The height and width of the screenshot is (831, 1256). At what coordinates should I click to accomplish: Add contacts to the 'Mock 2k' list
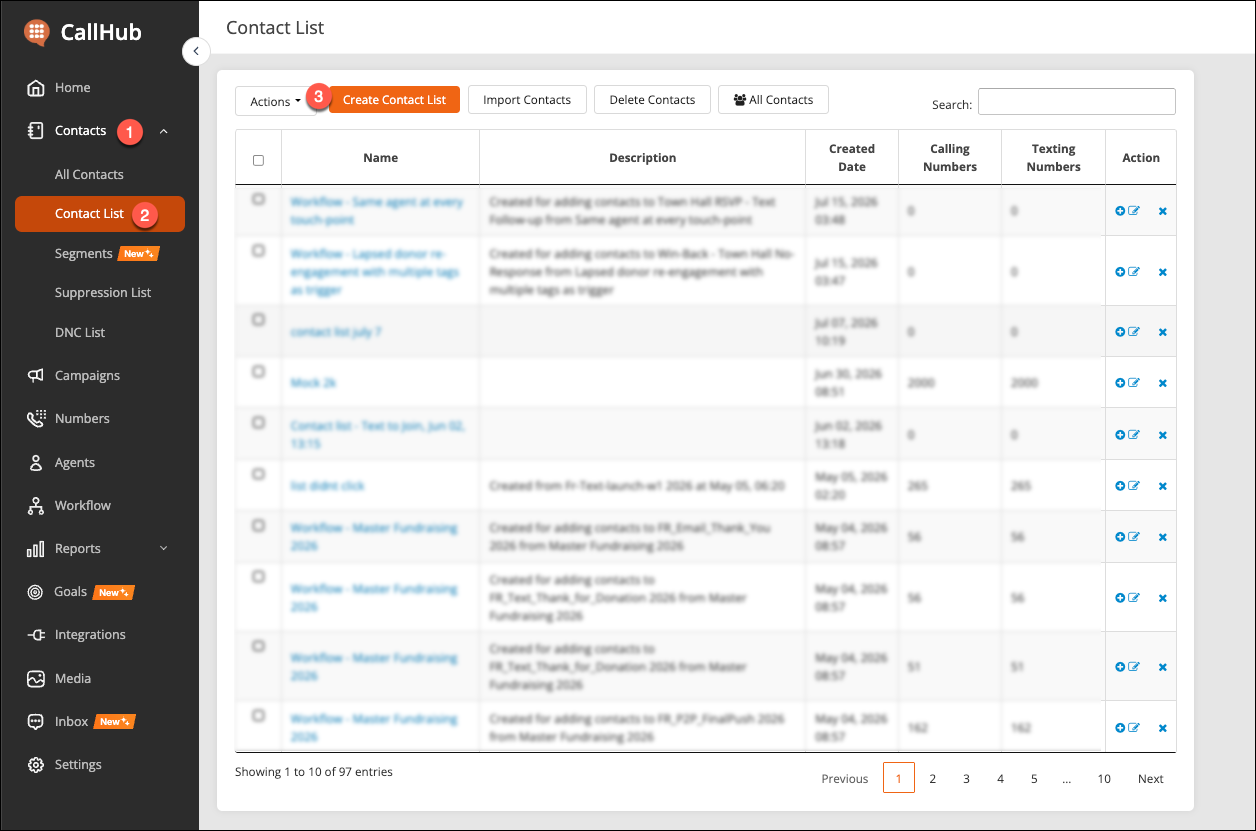pos(1120,383)
